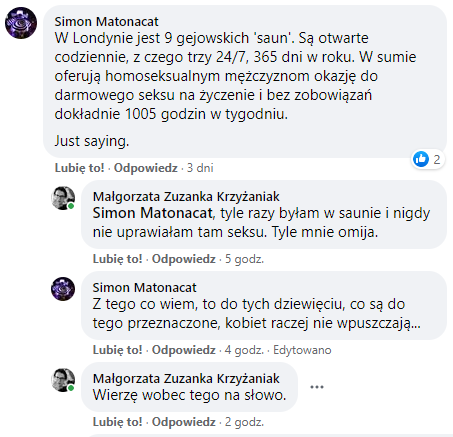
Task: Open the '2 godz.' timestamp
Action: [244, 422]
